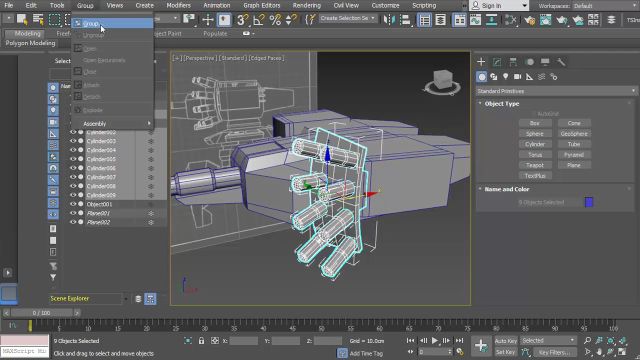Toggle Angle Snap icon

click(x=259, y=19)
